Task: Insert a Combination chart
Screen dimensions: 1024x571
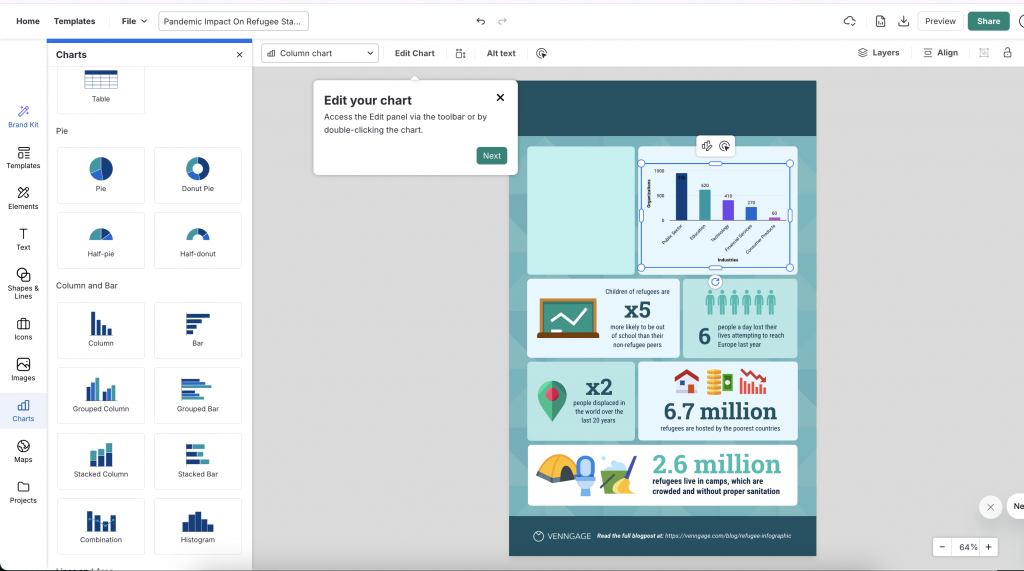Action: click(101, 526)
